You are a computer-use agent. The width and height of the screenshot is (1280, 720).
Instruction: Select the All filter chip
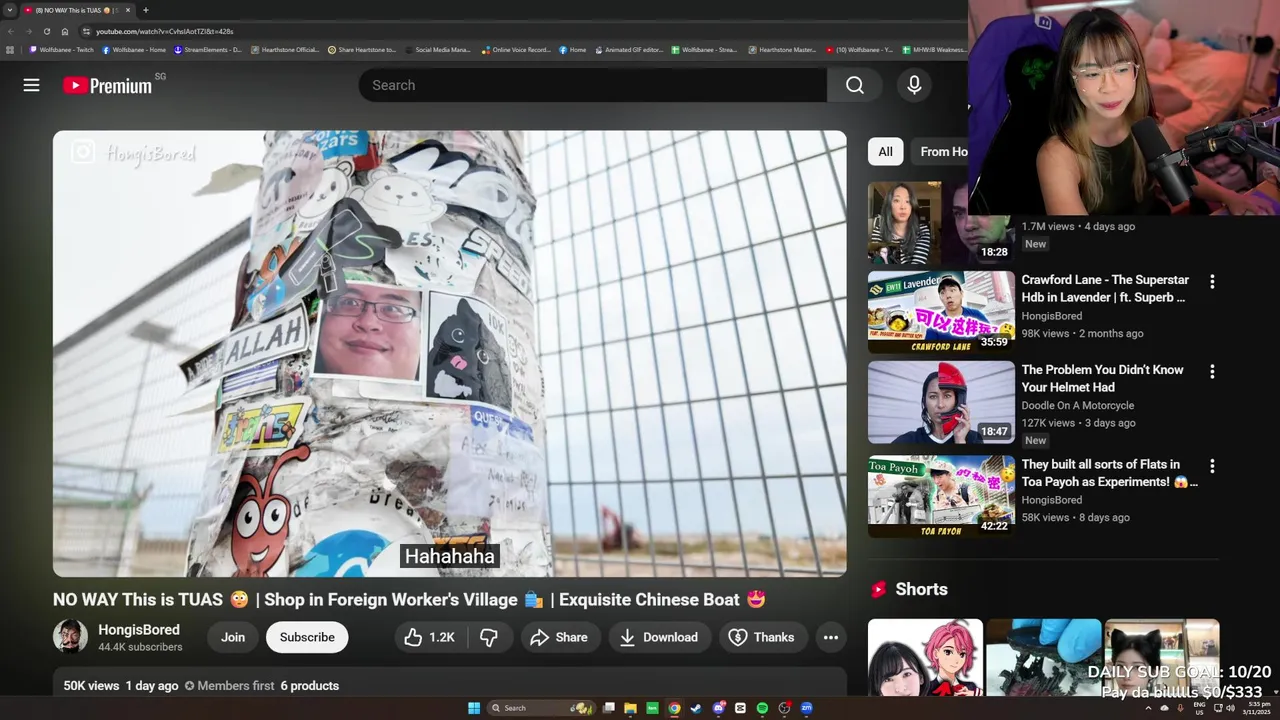(885, 152)
